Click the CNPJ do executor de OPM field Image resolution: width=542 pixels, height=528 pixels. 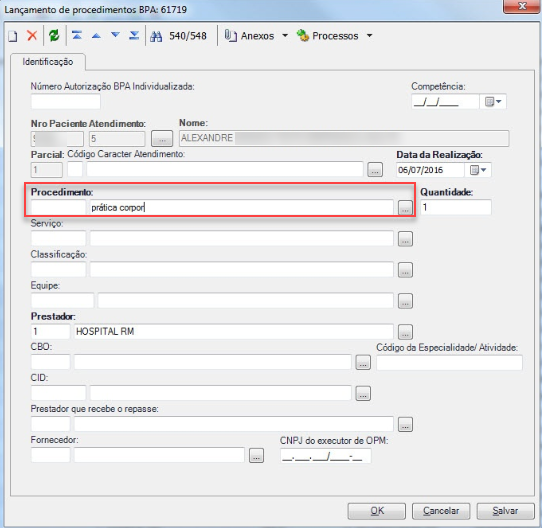point(326,456)
